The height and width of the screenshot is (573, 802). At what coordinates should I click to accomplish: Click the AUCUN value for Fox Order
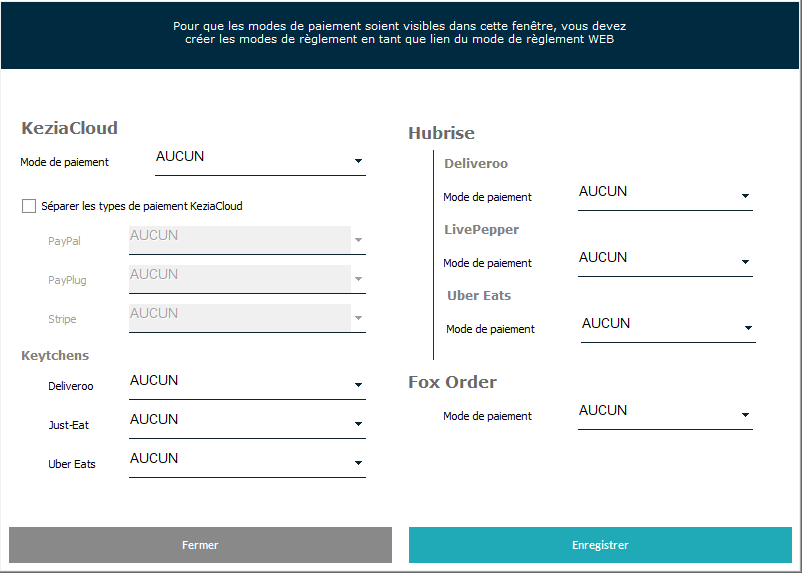[x=603, y=410]
